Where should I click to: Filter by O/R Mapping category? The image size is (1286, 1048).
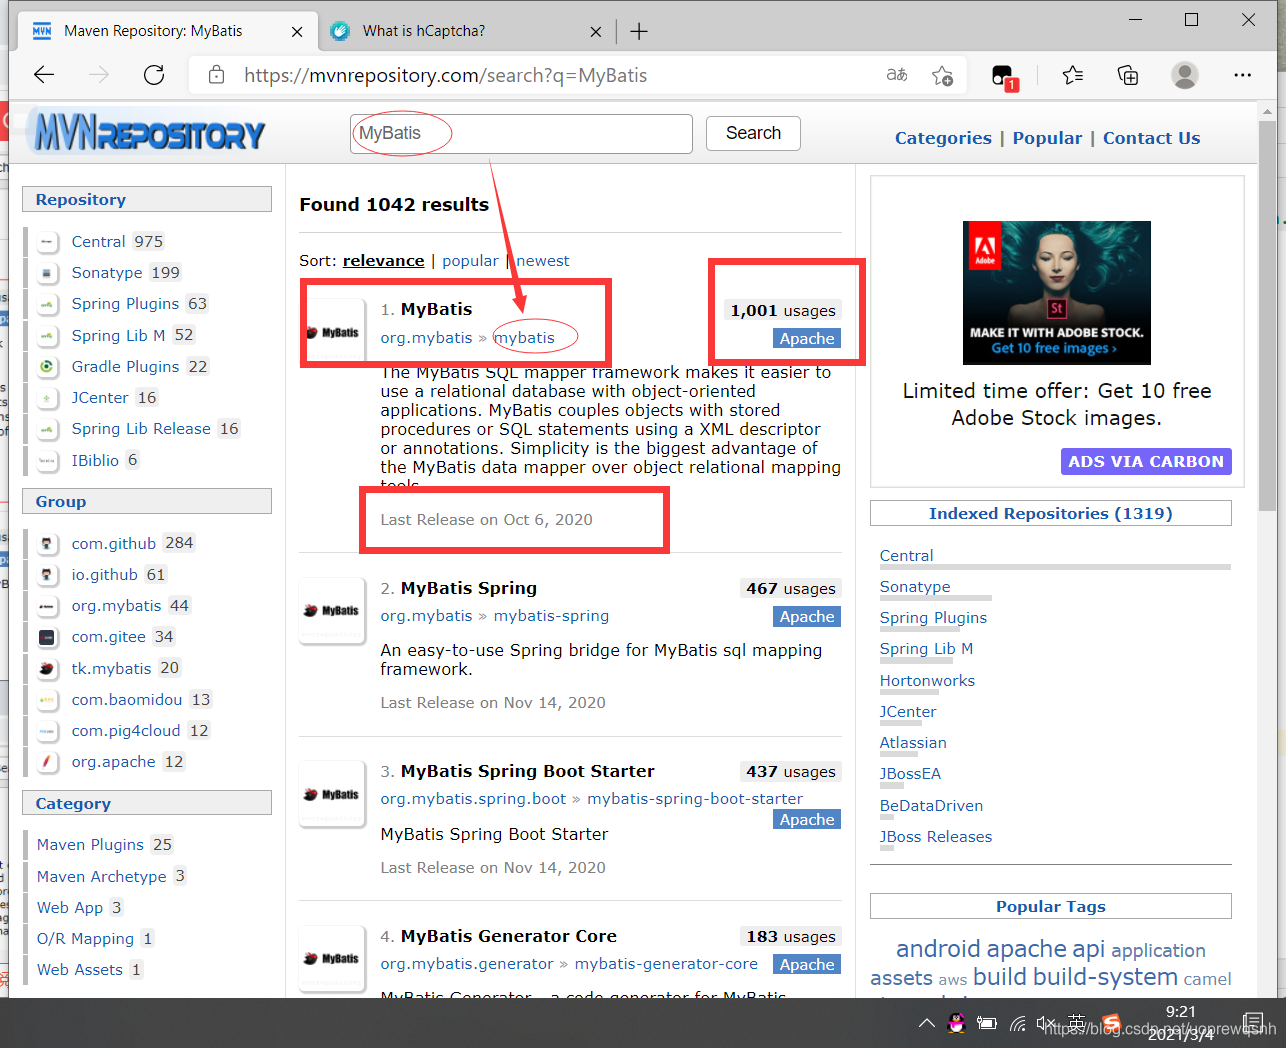pos(85,938)
